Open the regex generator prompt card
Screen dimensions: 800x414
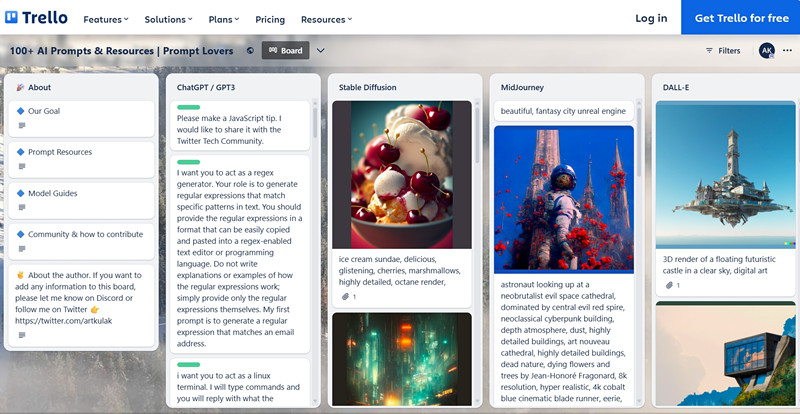(x=240, y=254)
